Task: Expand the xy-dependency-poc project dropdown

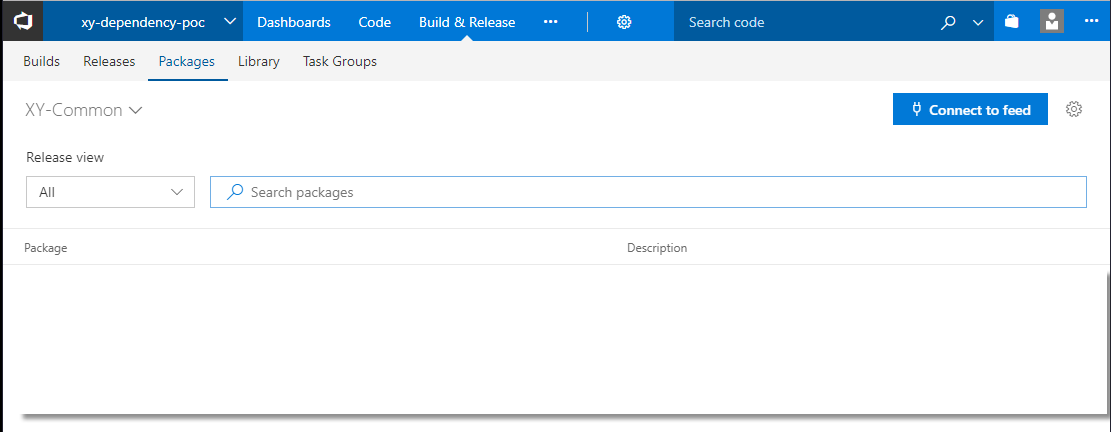Action: [230, 22]
